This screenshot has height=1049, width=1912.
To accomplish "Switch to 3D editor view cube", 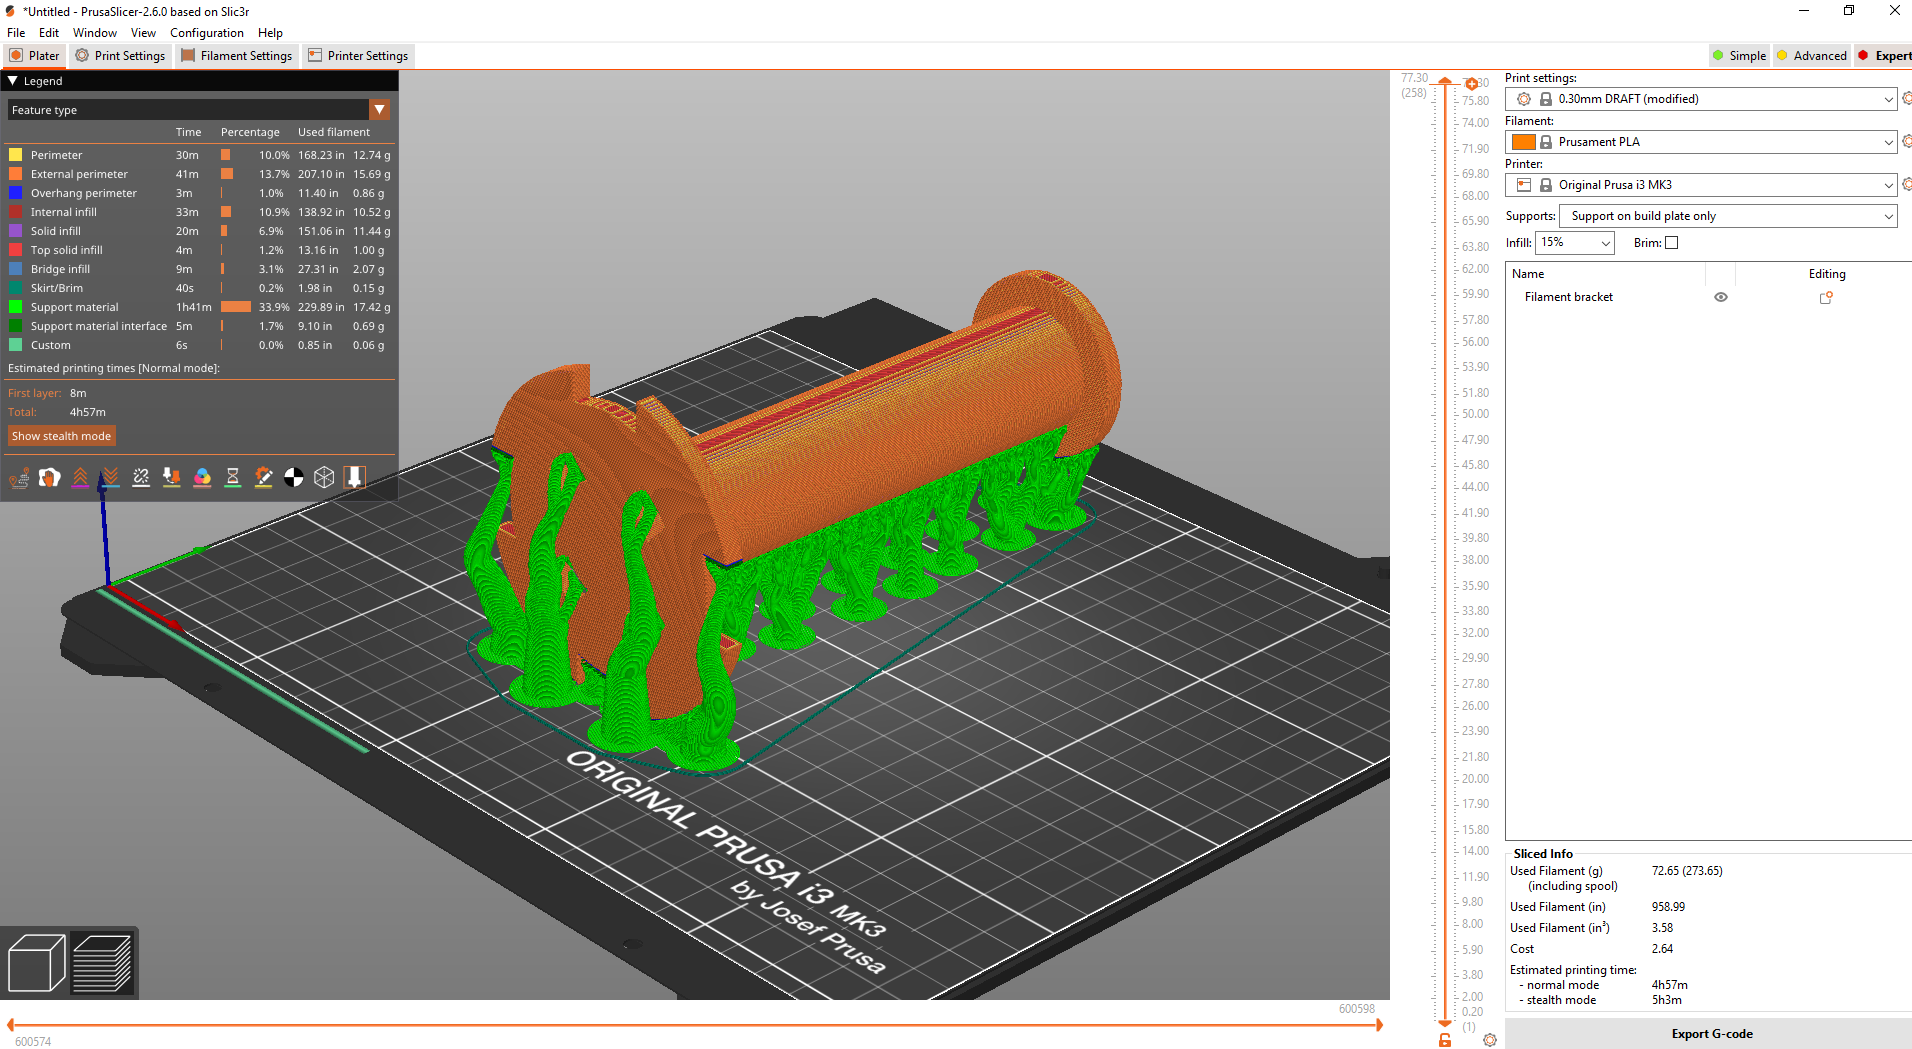I will [x=36, y=963].
